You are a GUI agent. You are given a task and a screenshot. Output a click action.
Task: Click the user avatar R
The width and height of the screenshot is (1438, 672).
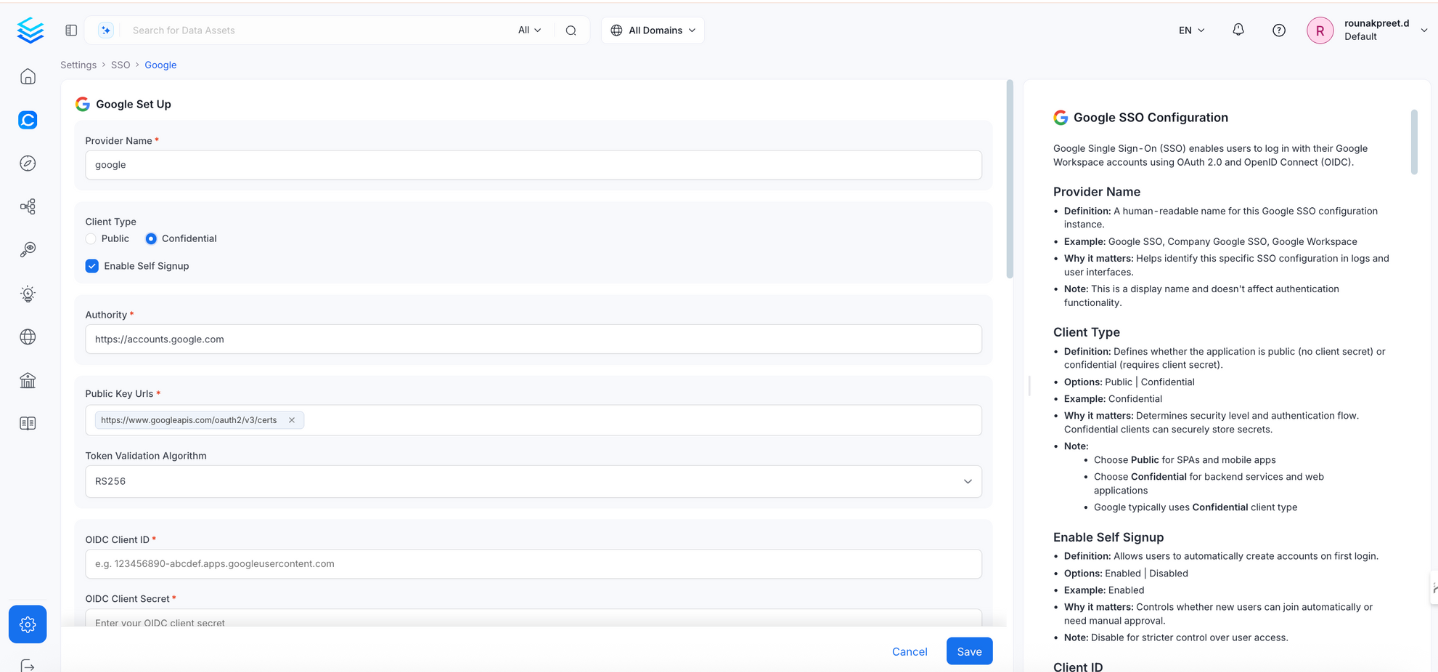pyautogui.click(x=1320, y=30)
